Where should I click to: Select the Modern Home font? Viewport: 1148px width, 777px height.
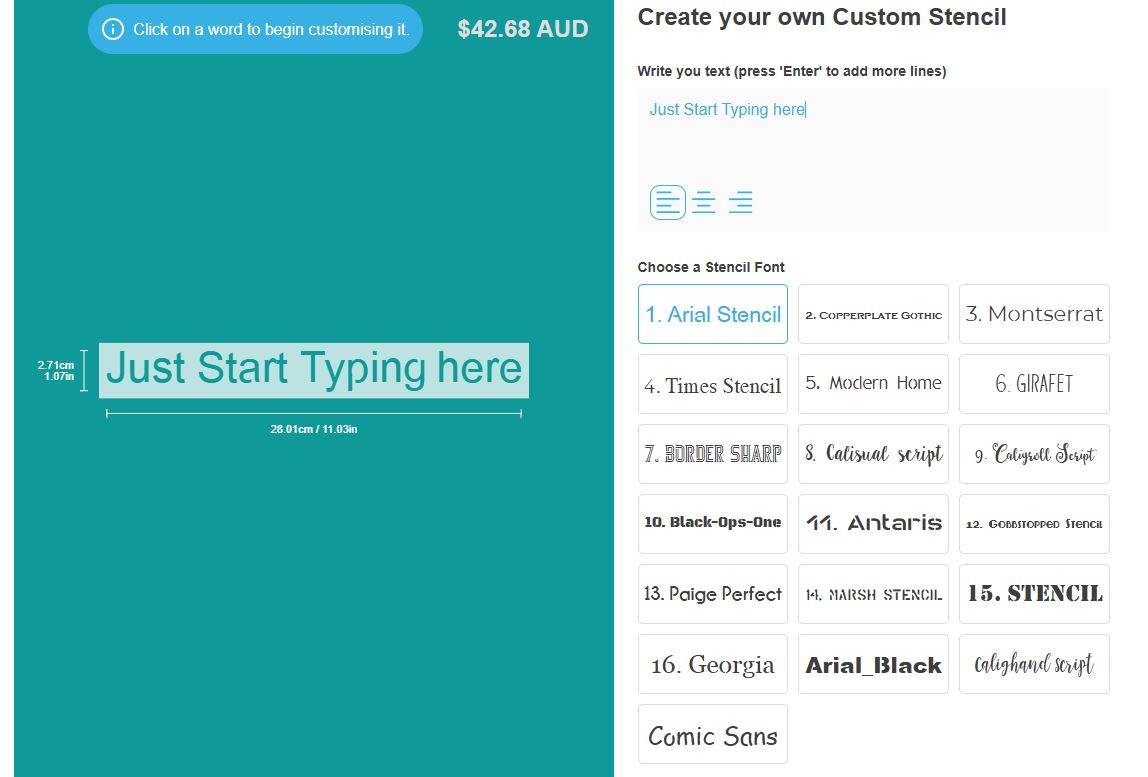click(873, 384)
